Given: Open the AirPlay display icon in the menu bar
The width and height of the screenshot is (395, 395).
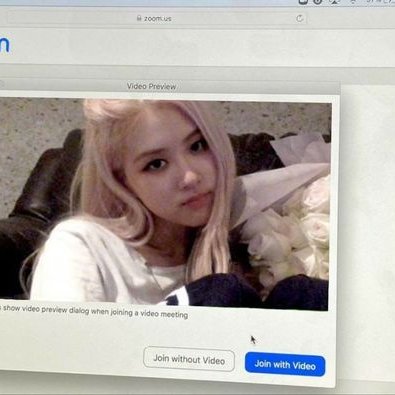Looking at the screenshot, I should (x=335, y=2).
